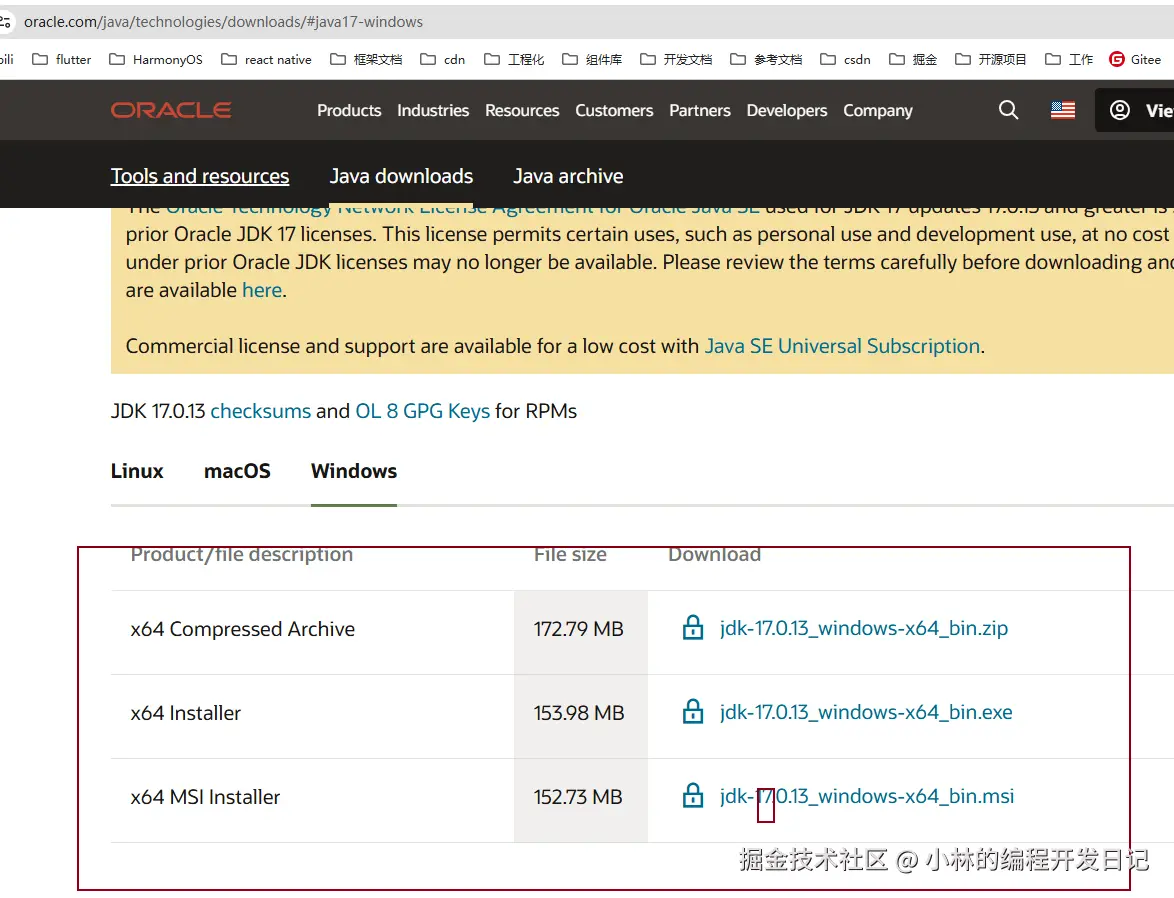Open the Customers menu
The width and height of the screenshot is (1174, 898).
[x=614, y=110]
